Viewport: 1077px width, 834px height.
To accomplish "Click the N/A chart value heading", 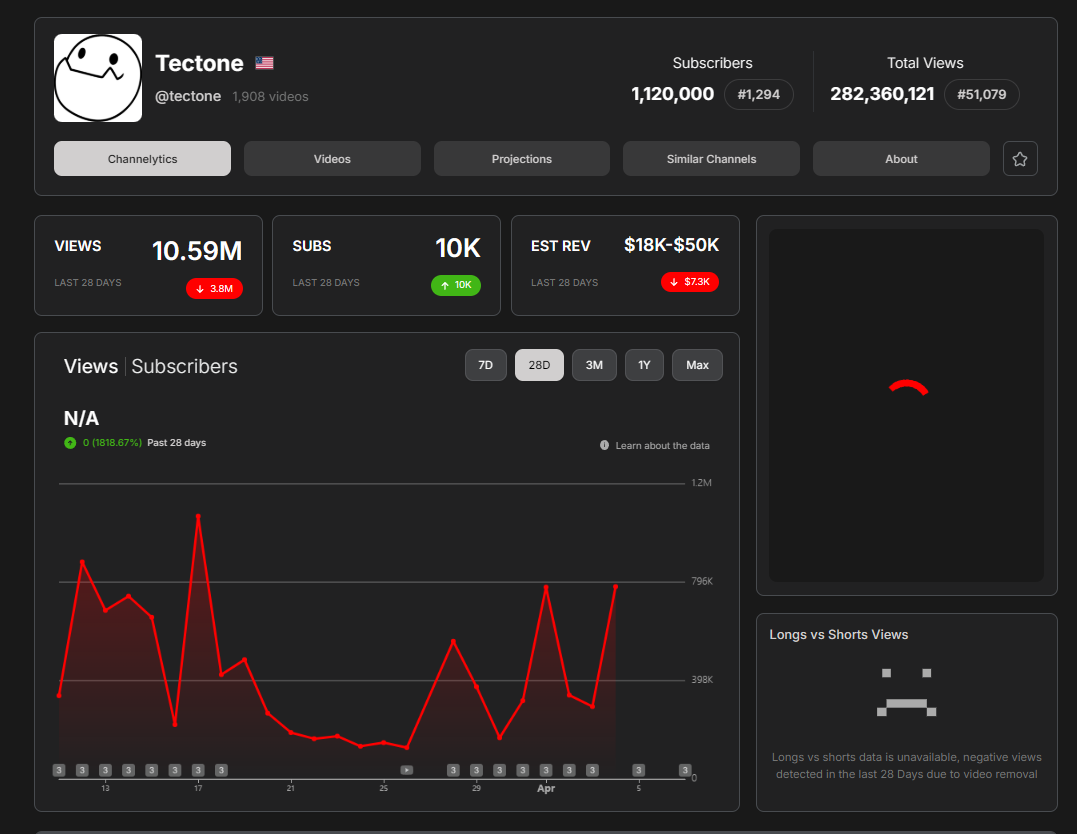I will click(81, 418).
